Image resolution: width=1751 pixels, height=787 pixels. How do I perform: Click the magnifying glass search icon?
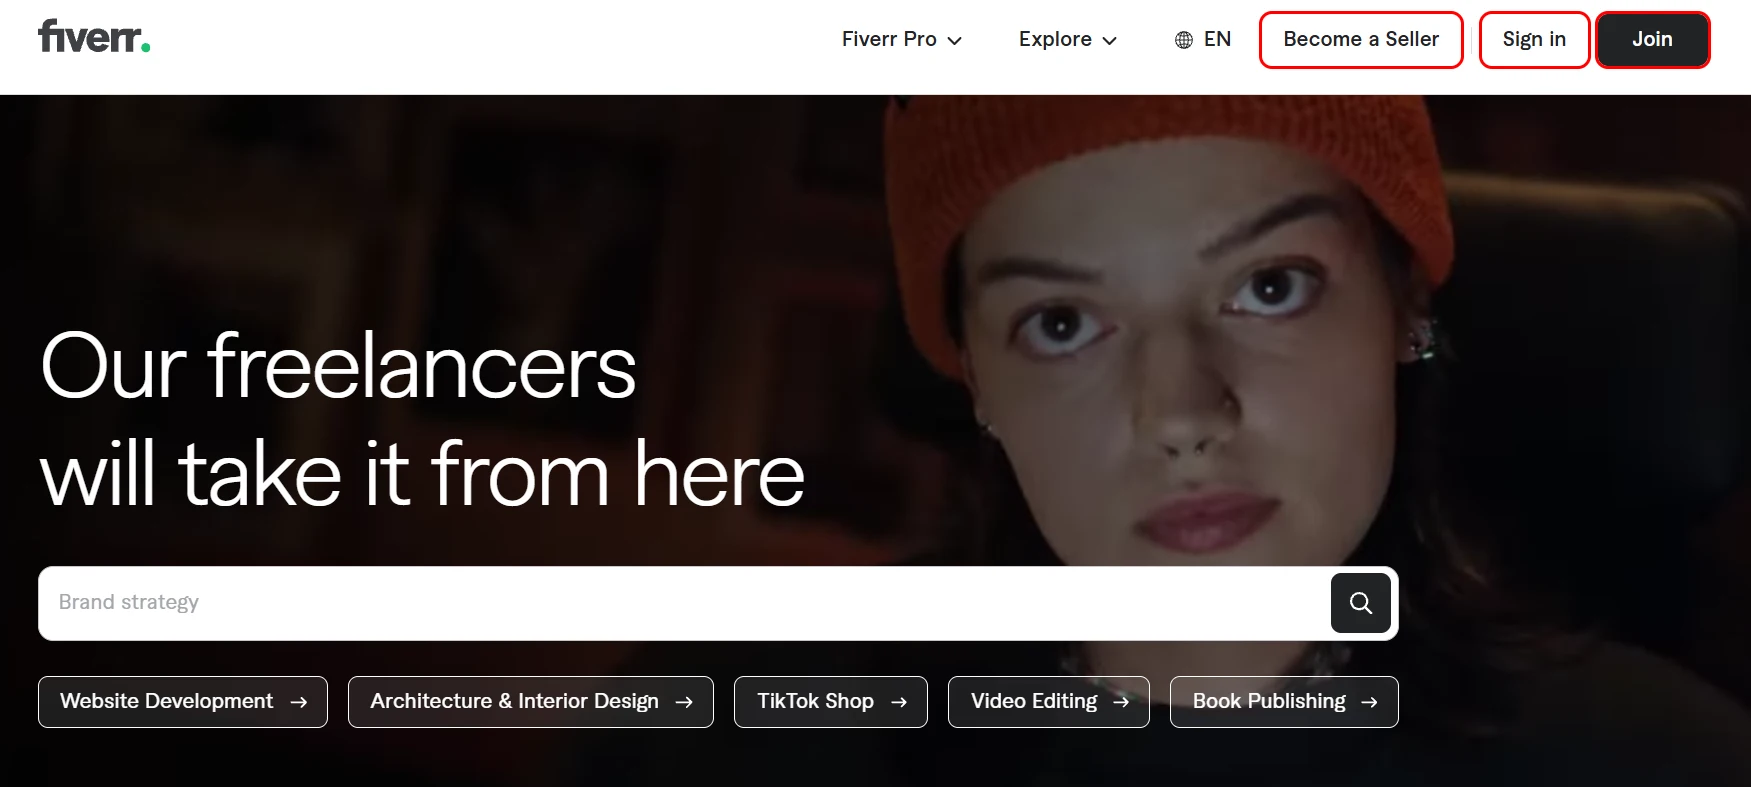pos(1360,603)
